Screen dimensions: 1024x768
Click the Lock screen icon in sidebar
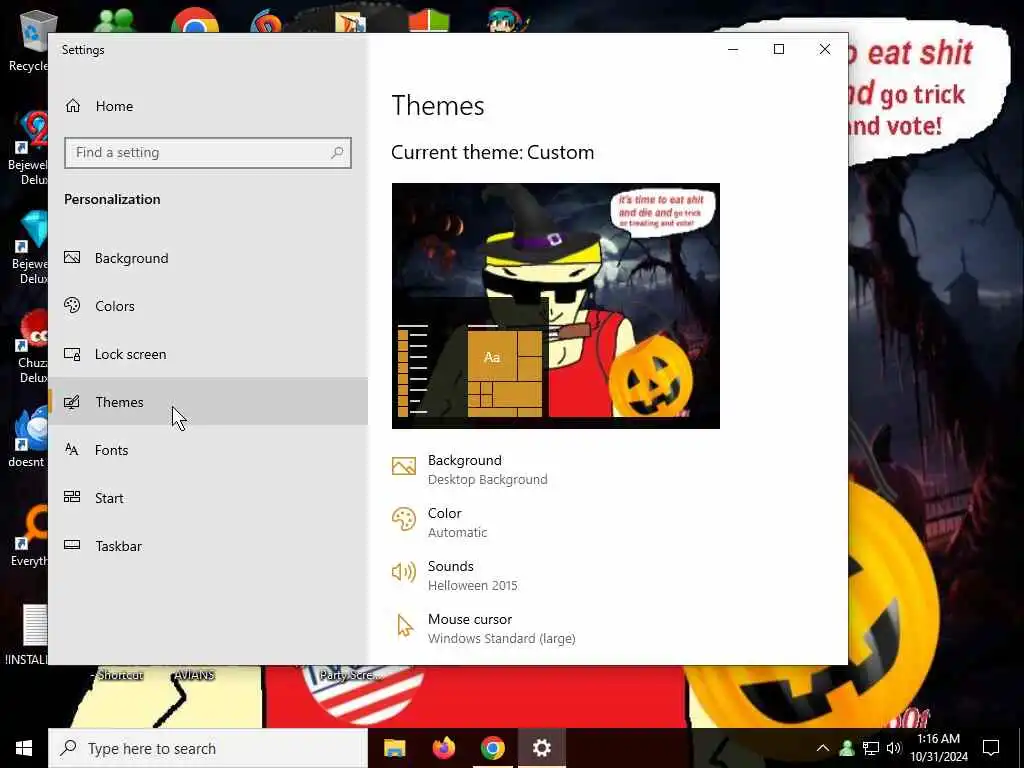click(x=72, y=354)
